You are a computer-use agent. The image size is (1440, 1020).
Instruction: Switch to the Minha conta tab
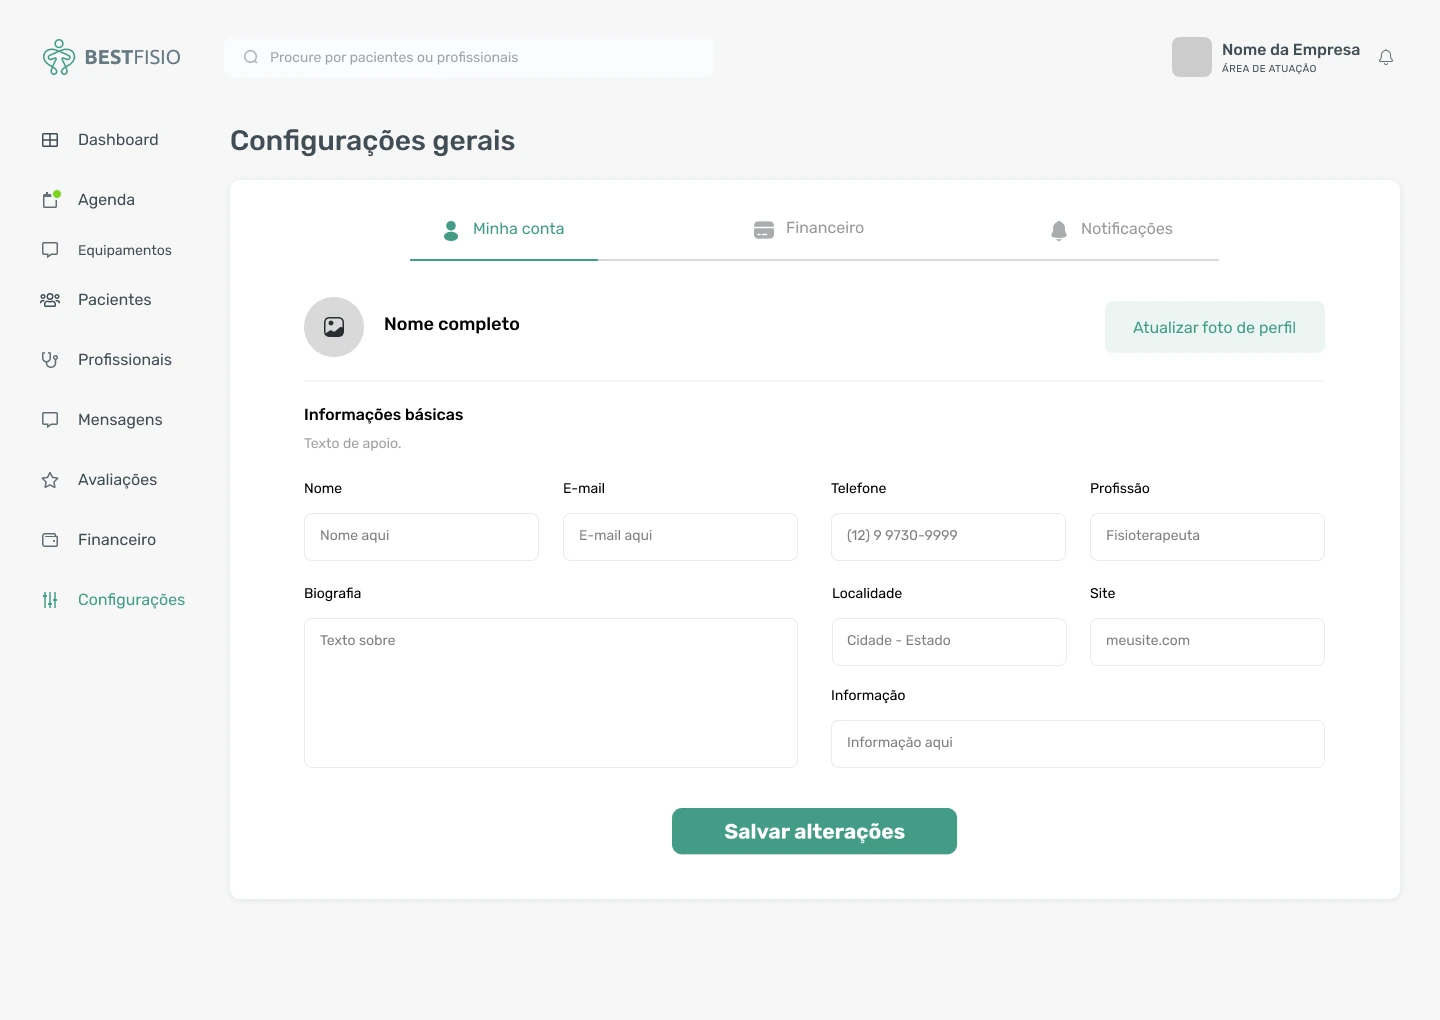[504, 230]
